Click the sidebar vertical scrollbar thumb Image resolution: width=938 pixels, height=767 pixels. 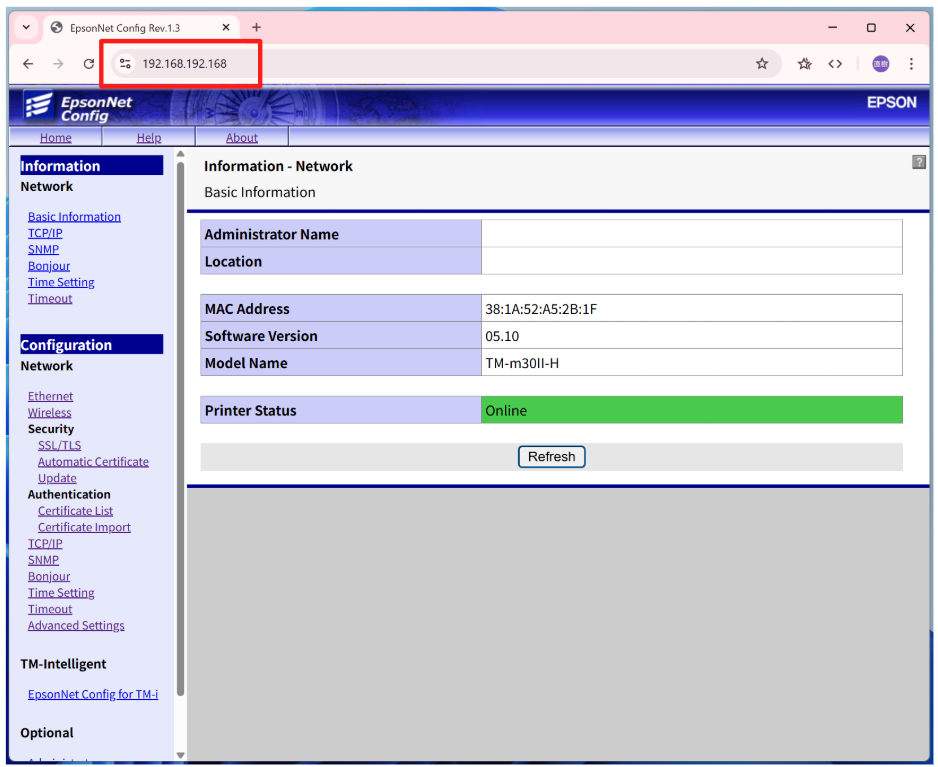181,429
